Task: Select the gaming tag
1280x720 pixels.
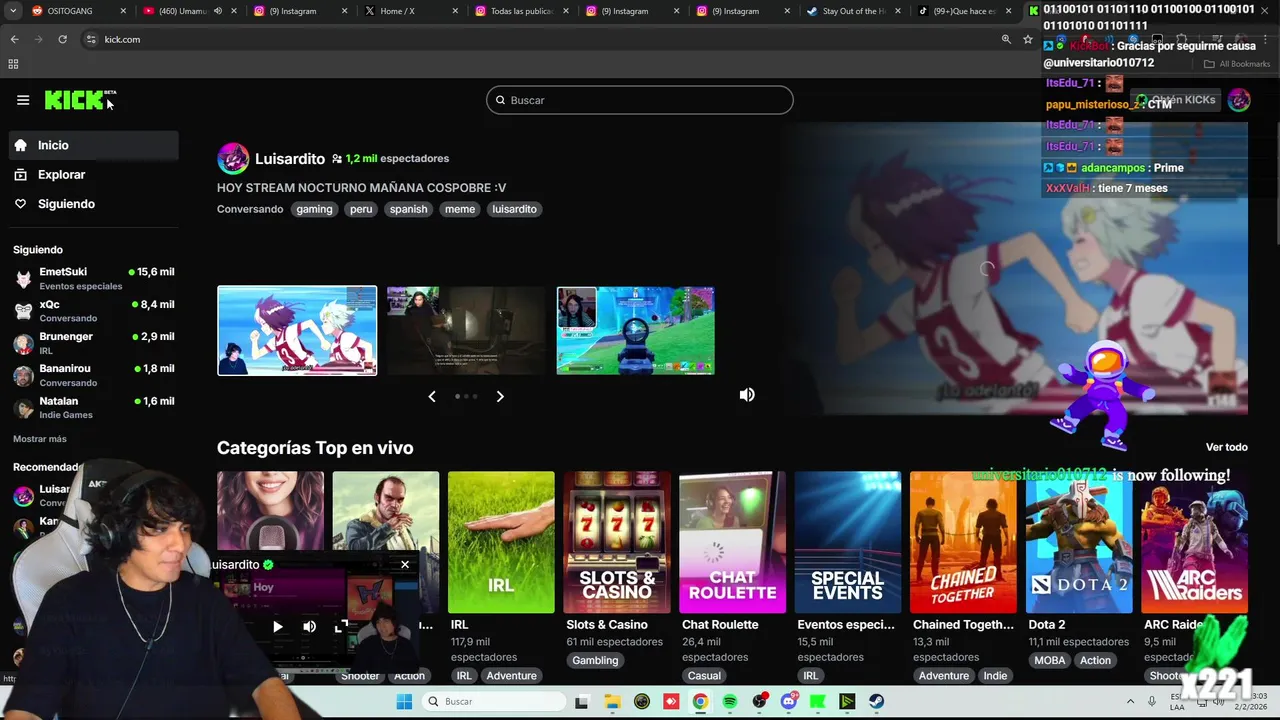Action: coord(314,209)
